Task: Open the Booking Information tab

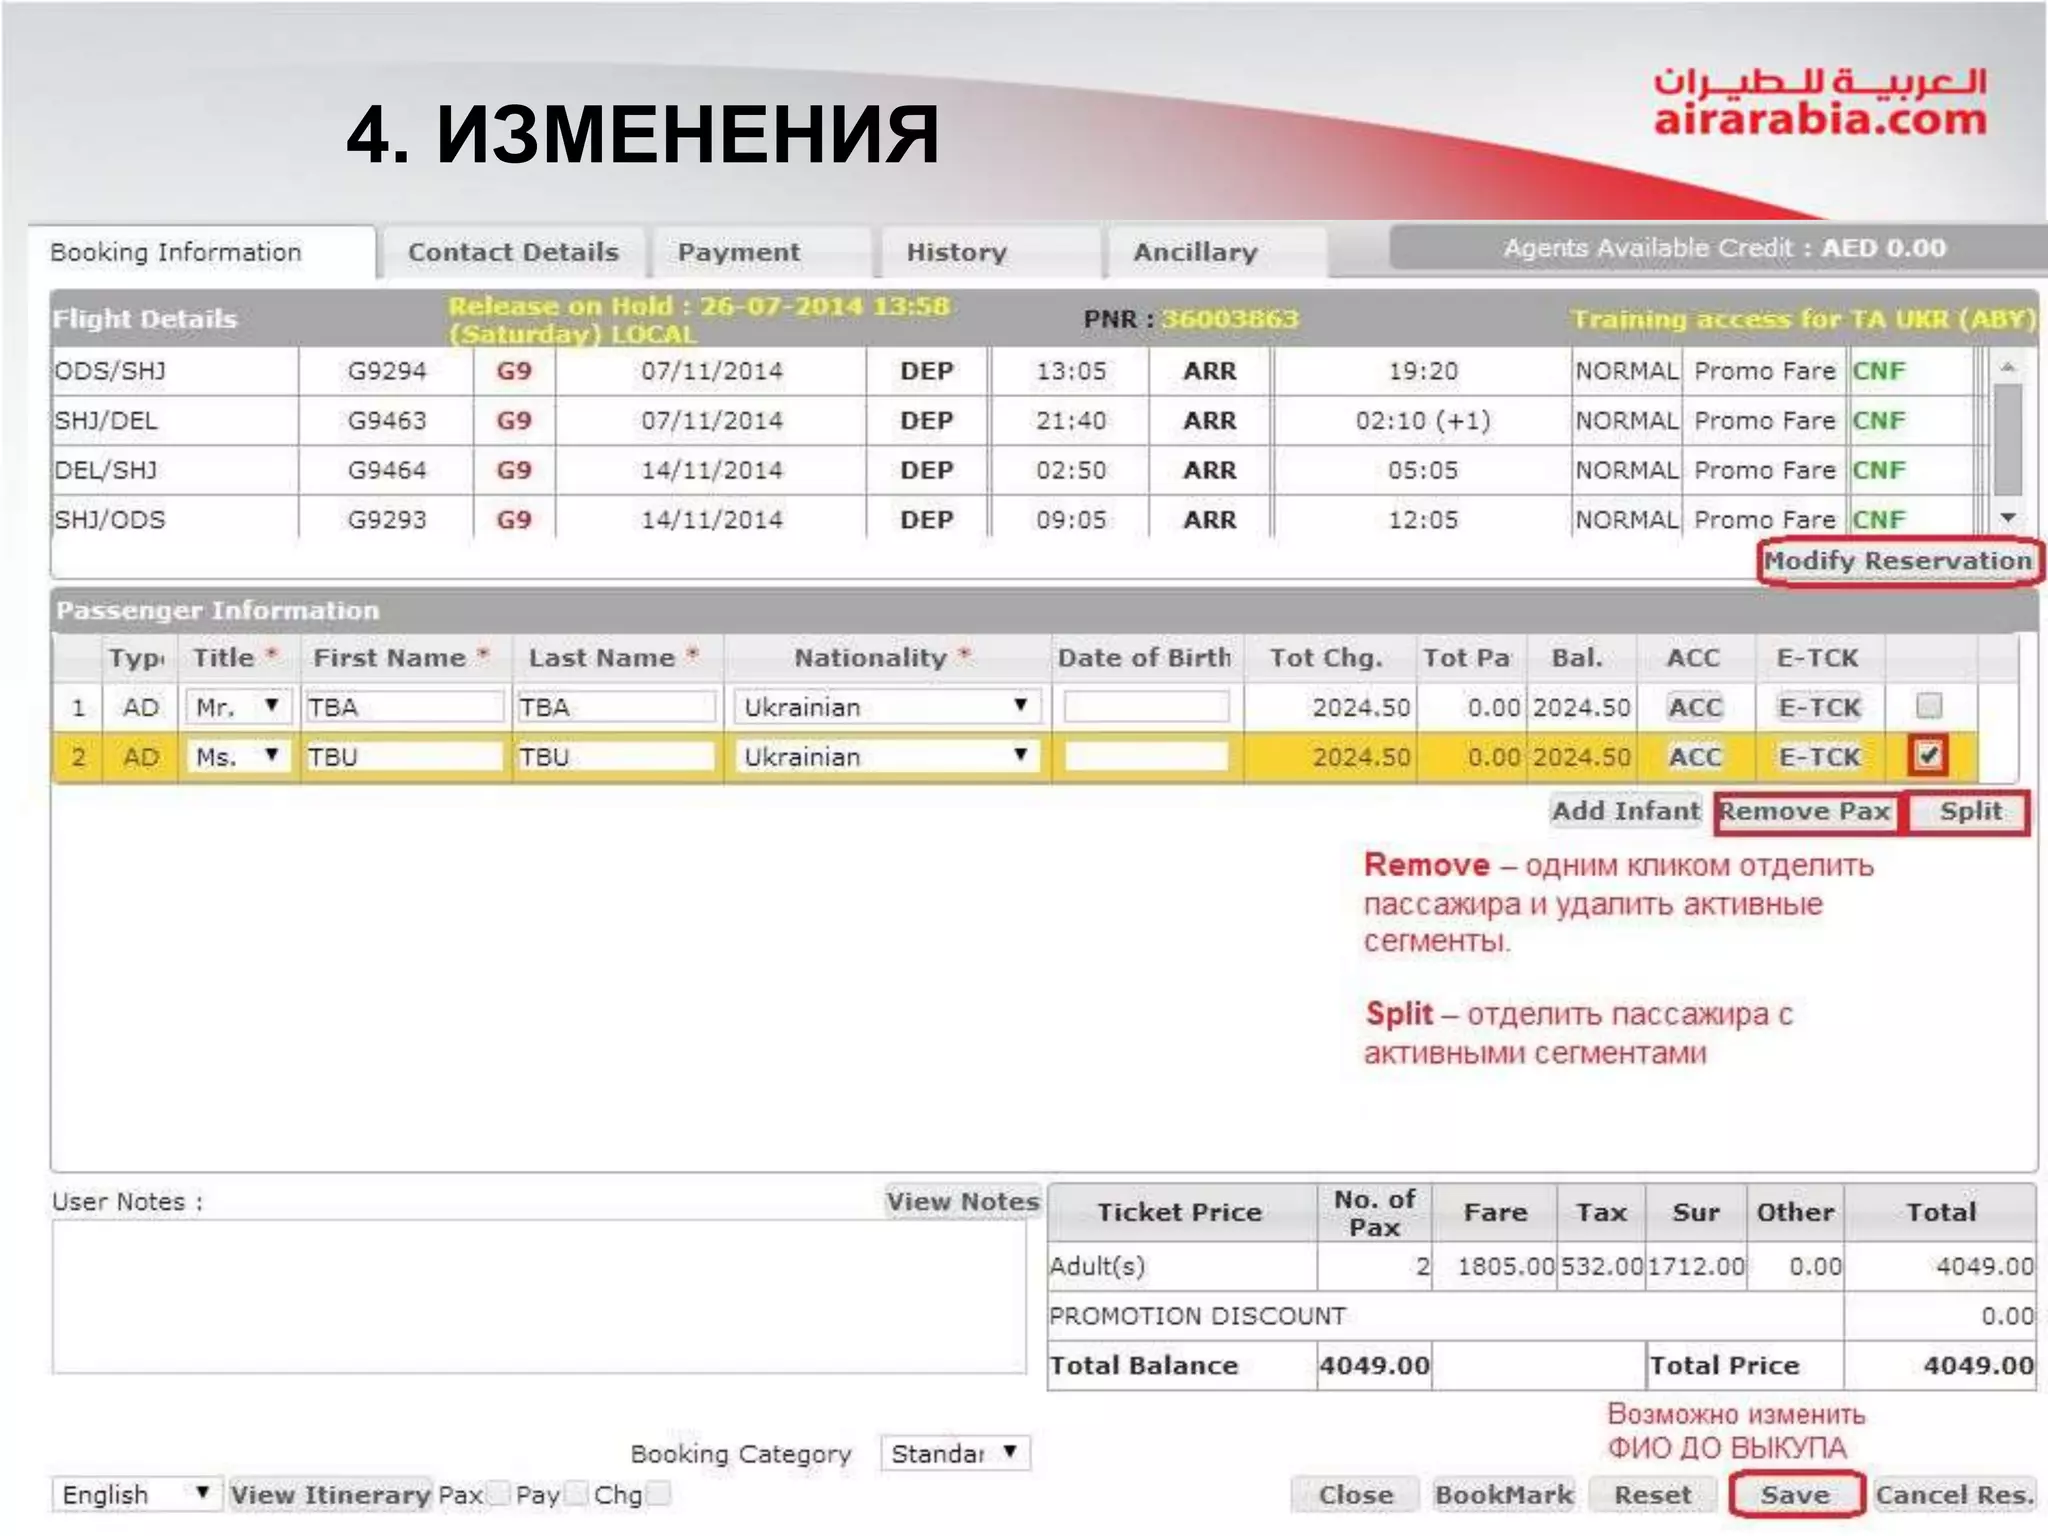Action: [x=202, y=252]
